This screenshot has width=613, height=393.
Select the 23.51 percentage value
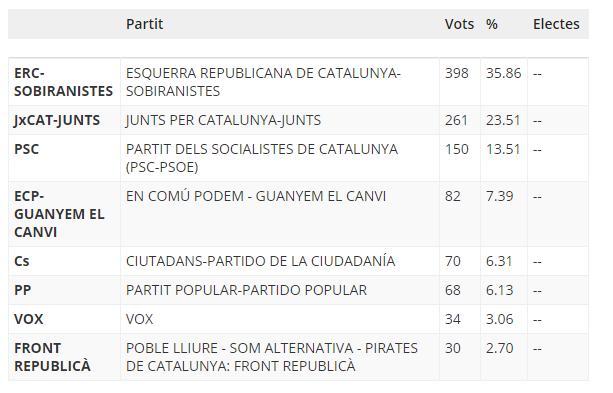point(503,120)
